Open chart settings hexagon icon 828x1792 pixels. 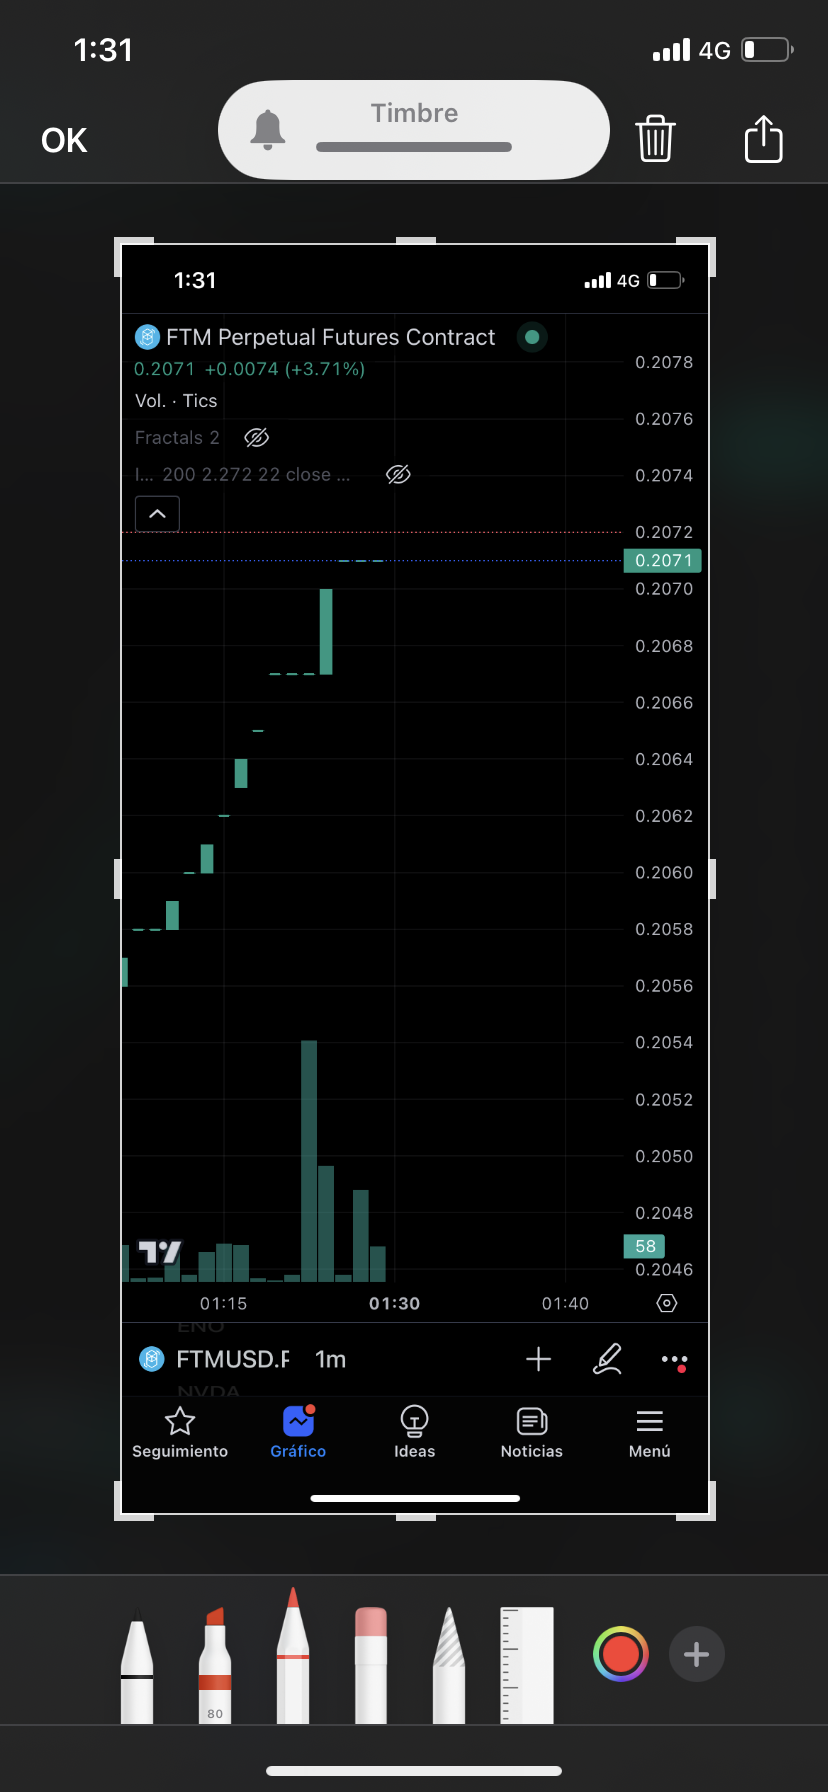tap(667, 1303)
